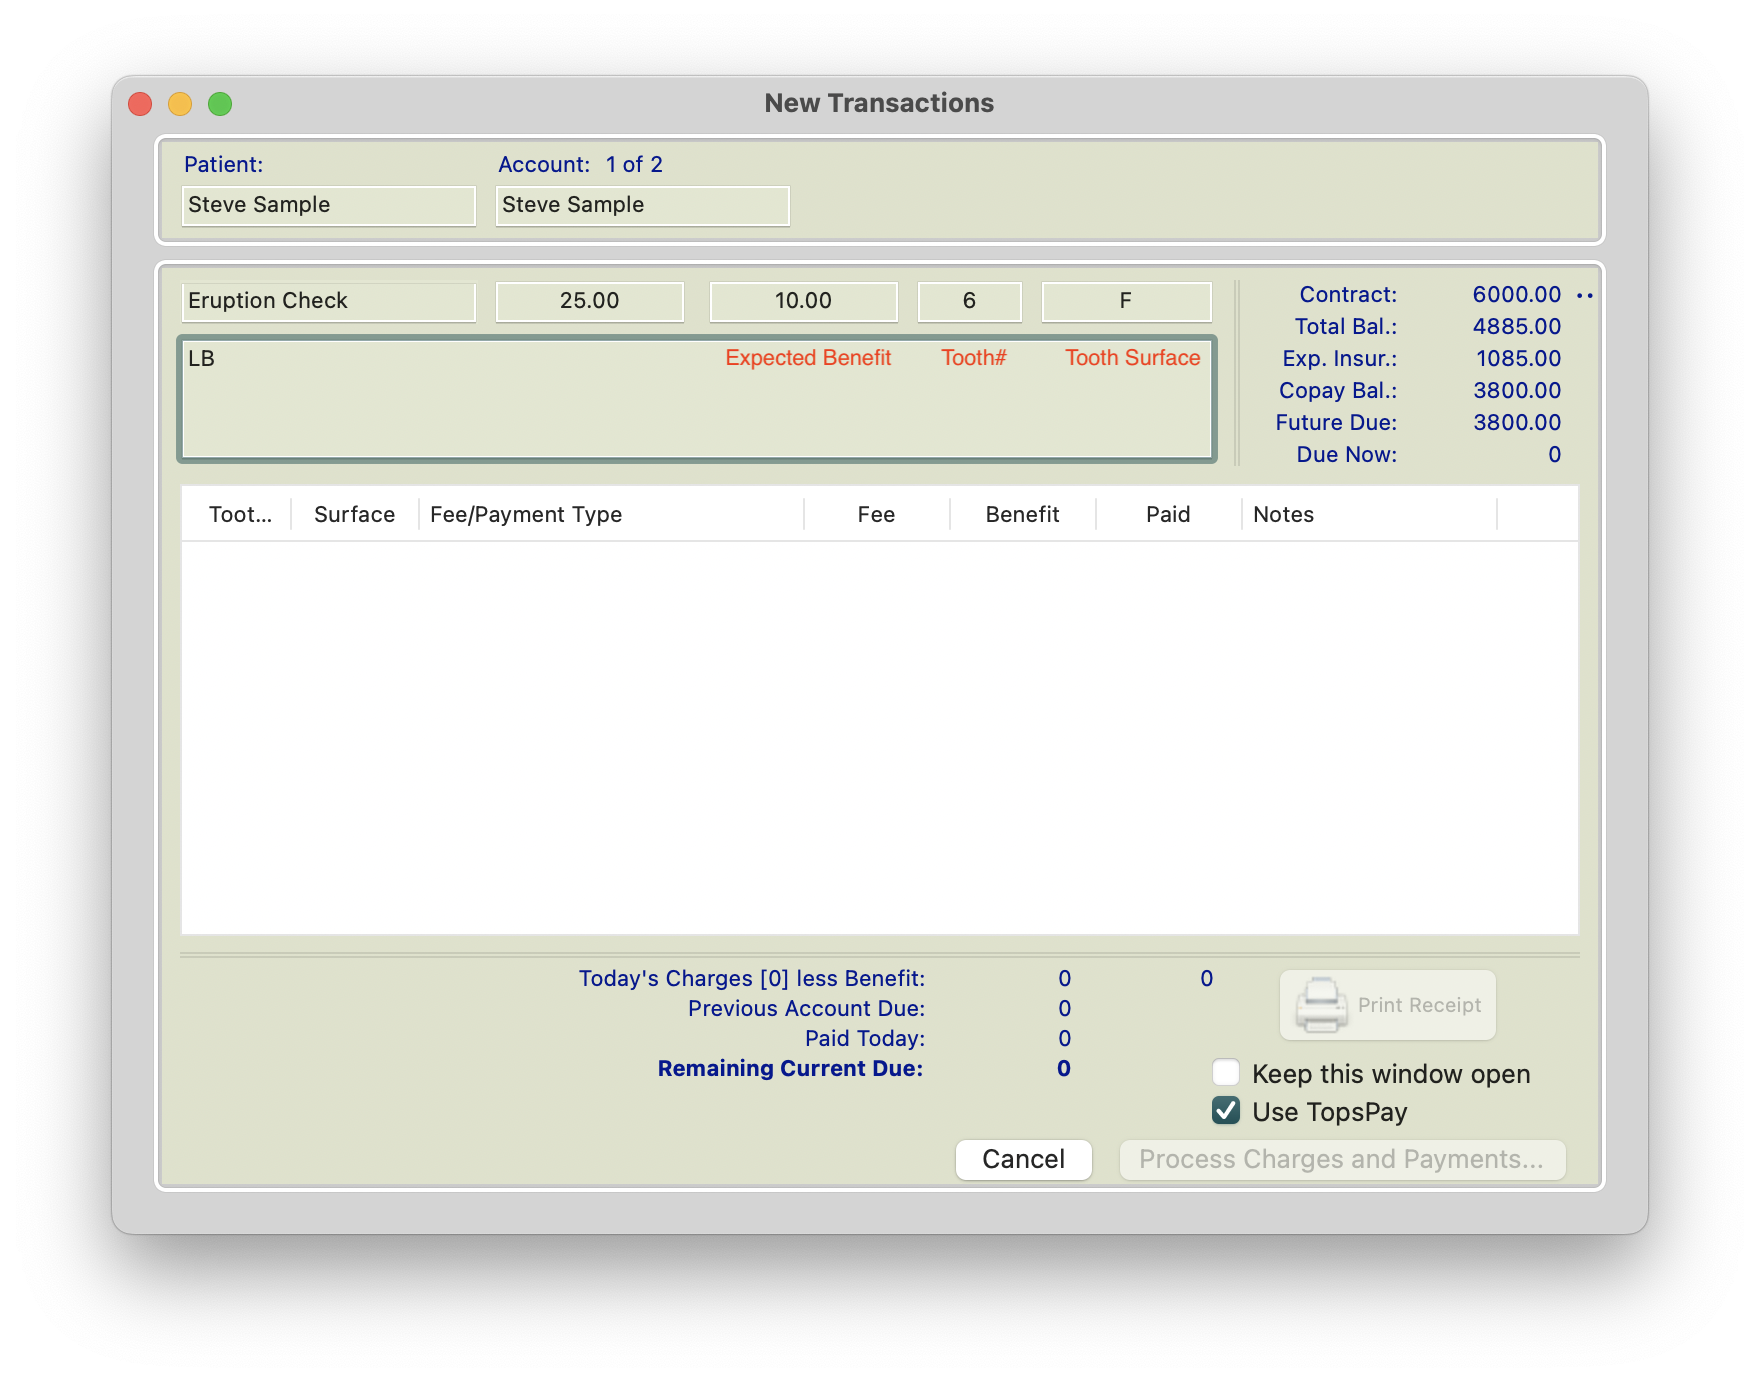Click the Print Receipt printer icon
The width and height of the screenshot is (1760, 1382).
tap(1321, 1004)
